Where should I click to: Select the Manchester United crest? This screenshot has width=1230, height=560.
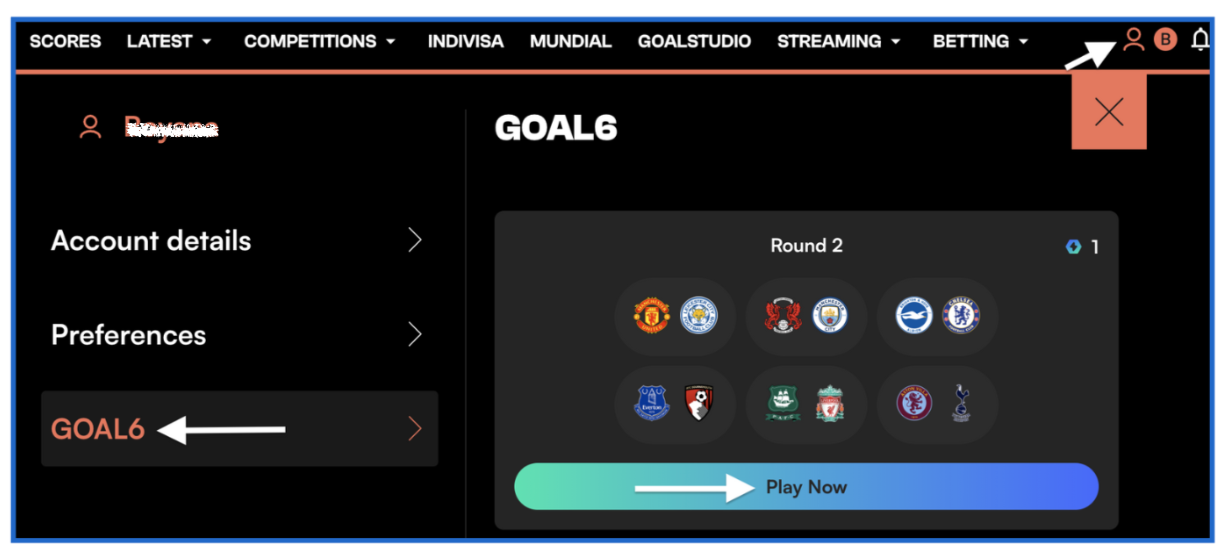(x=651, y=316)
